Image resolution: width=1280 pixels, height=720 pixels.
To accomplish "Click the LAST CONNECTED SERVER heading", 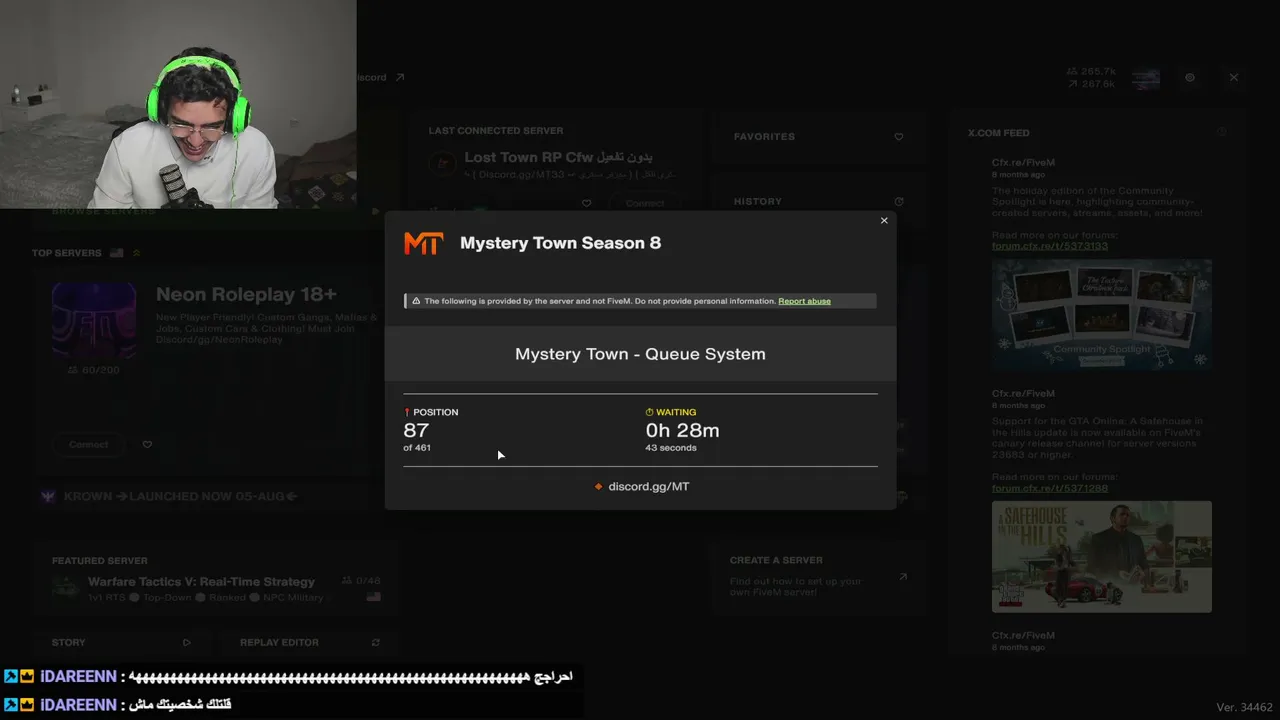I will coord(496,131).
